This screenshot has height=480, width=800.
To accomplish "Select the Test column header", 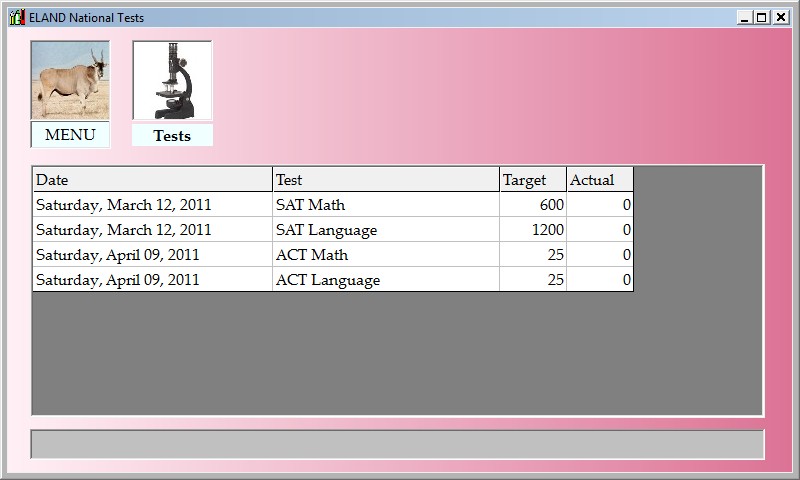I will [x=385, y=180].
